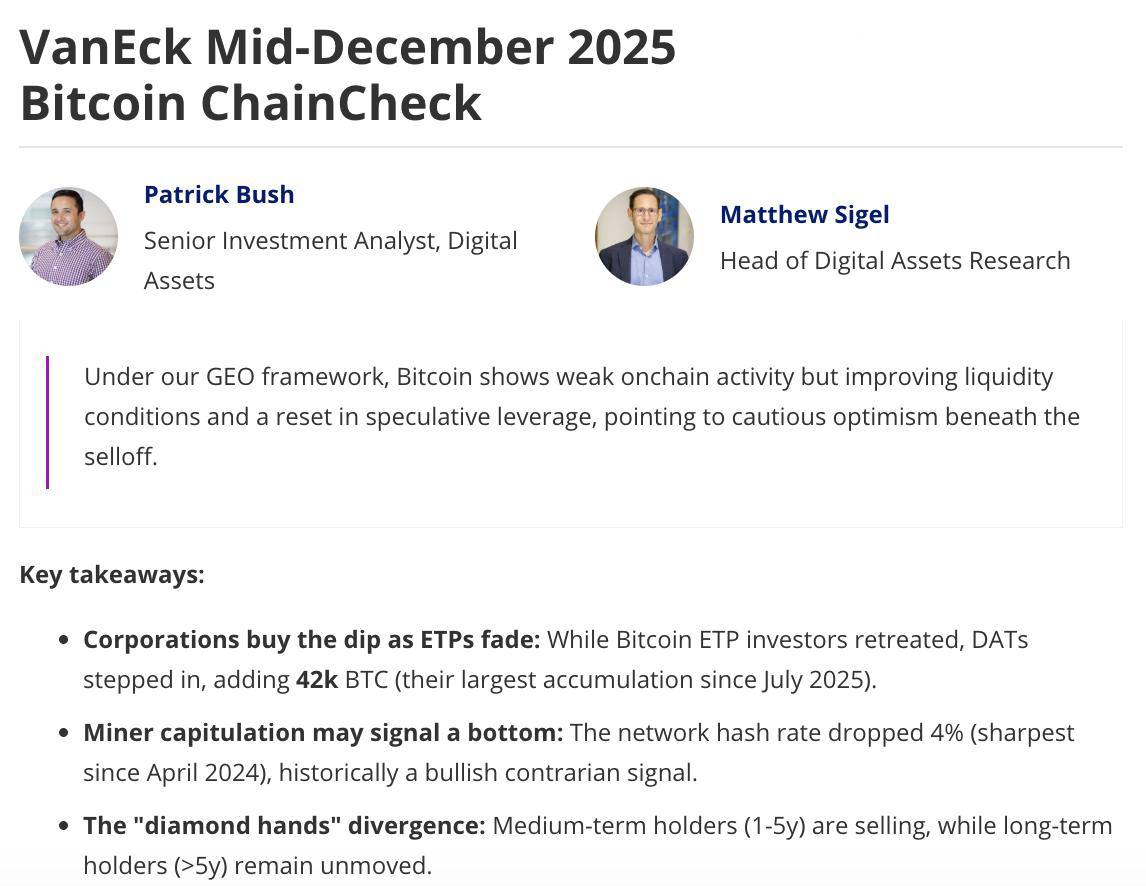Click Matthew Sigel's profile photo

[x=644, y=236]
